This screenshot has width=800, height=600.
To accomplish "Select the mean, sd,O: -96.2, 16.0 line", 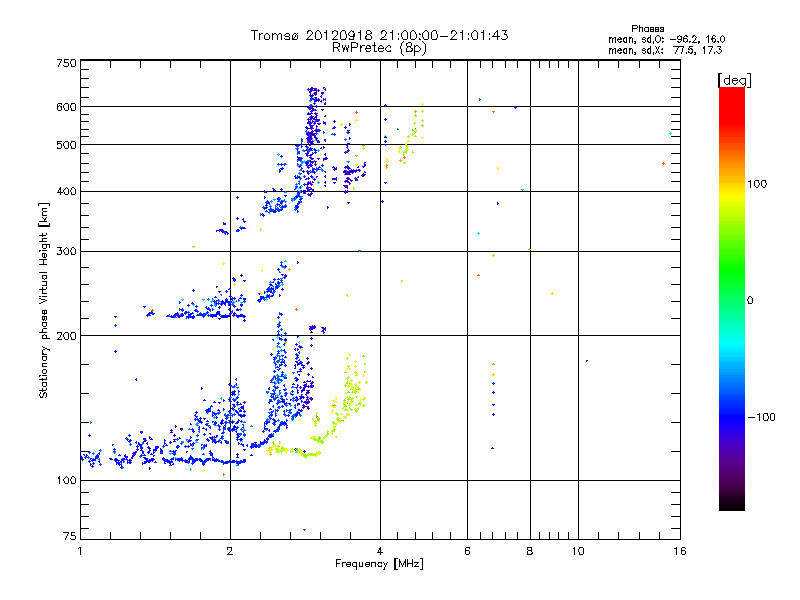I will 666,39.
